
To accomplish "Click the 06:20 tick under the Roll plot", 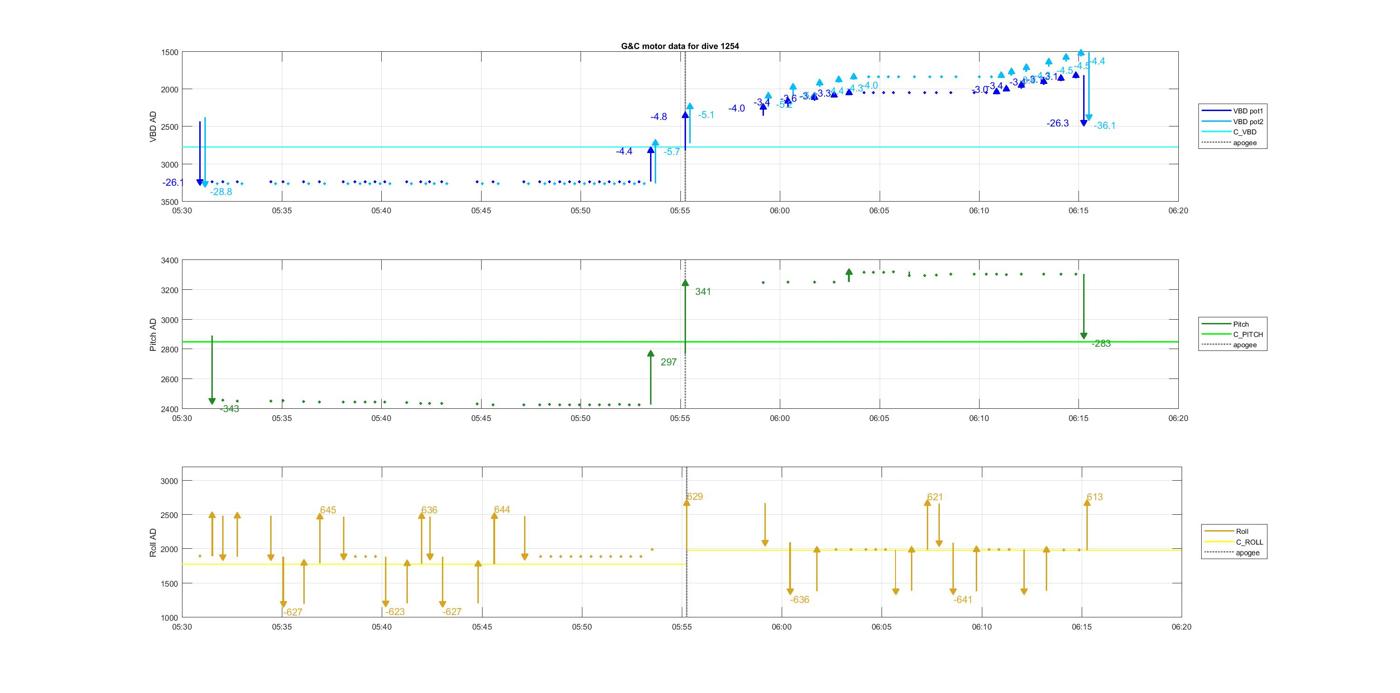I will pyautogui.click(x=1180, y=627).
